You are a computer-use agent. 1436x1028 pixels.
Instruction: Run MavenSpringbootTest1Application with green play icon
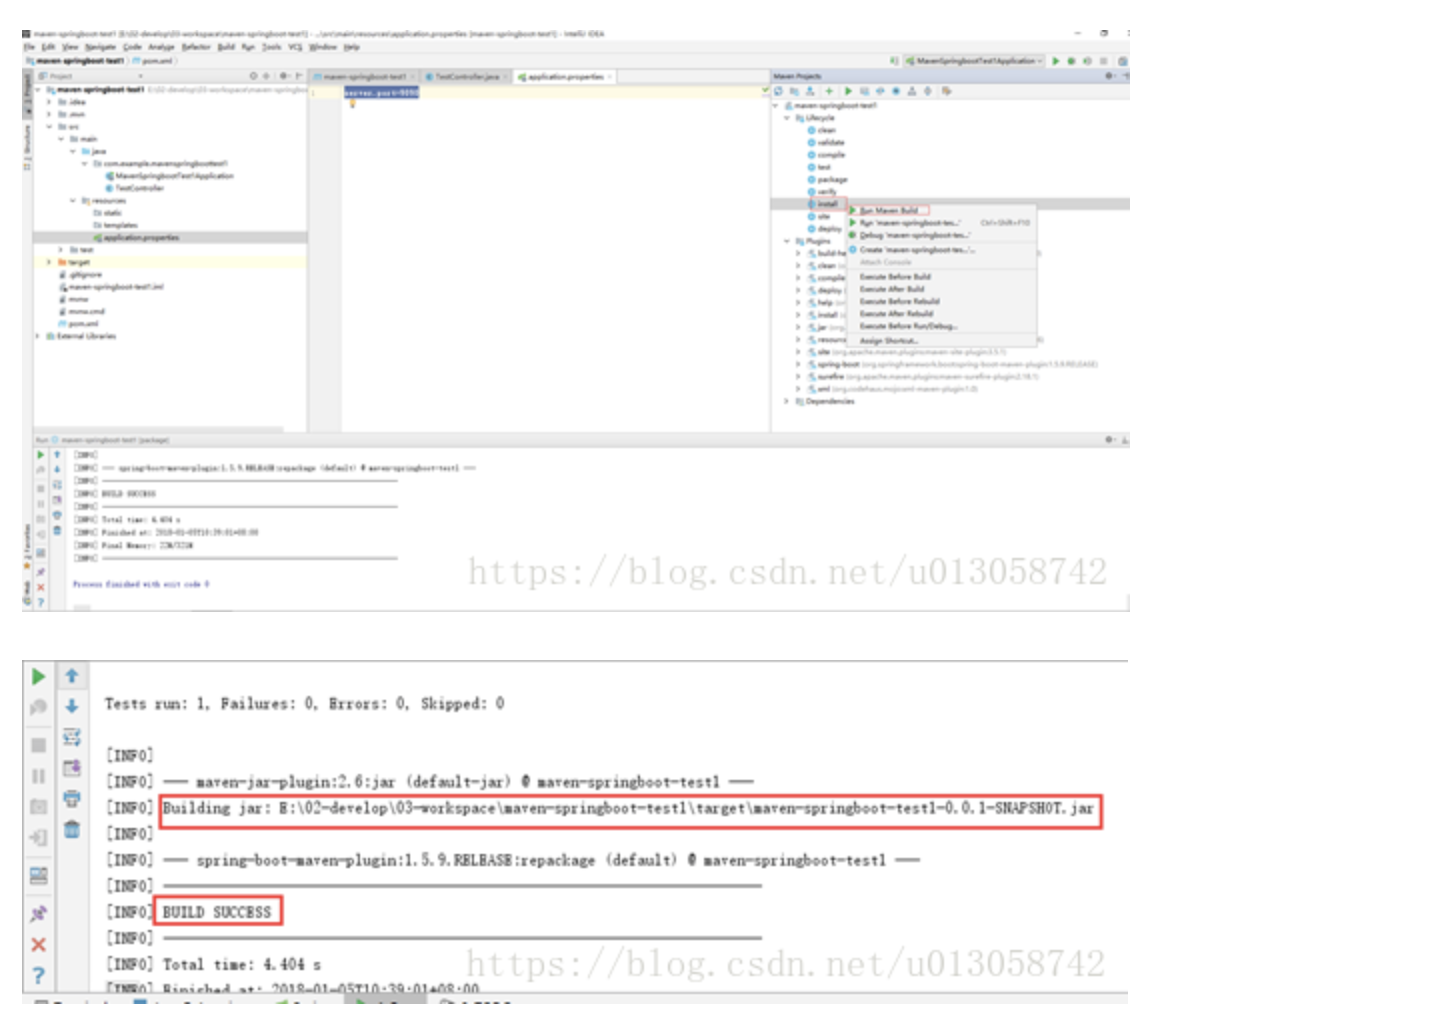(1055, 61)
